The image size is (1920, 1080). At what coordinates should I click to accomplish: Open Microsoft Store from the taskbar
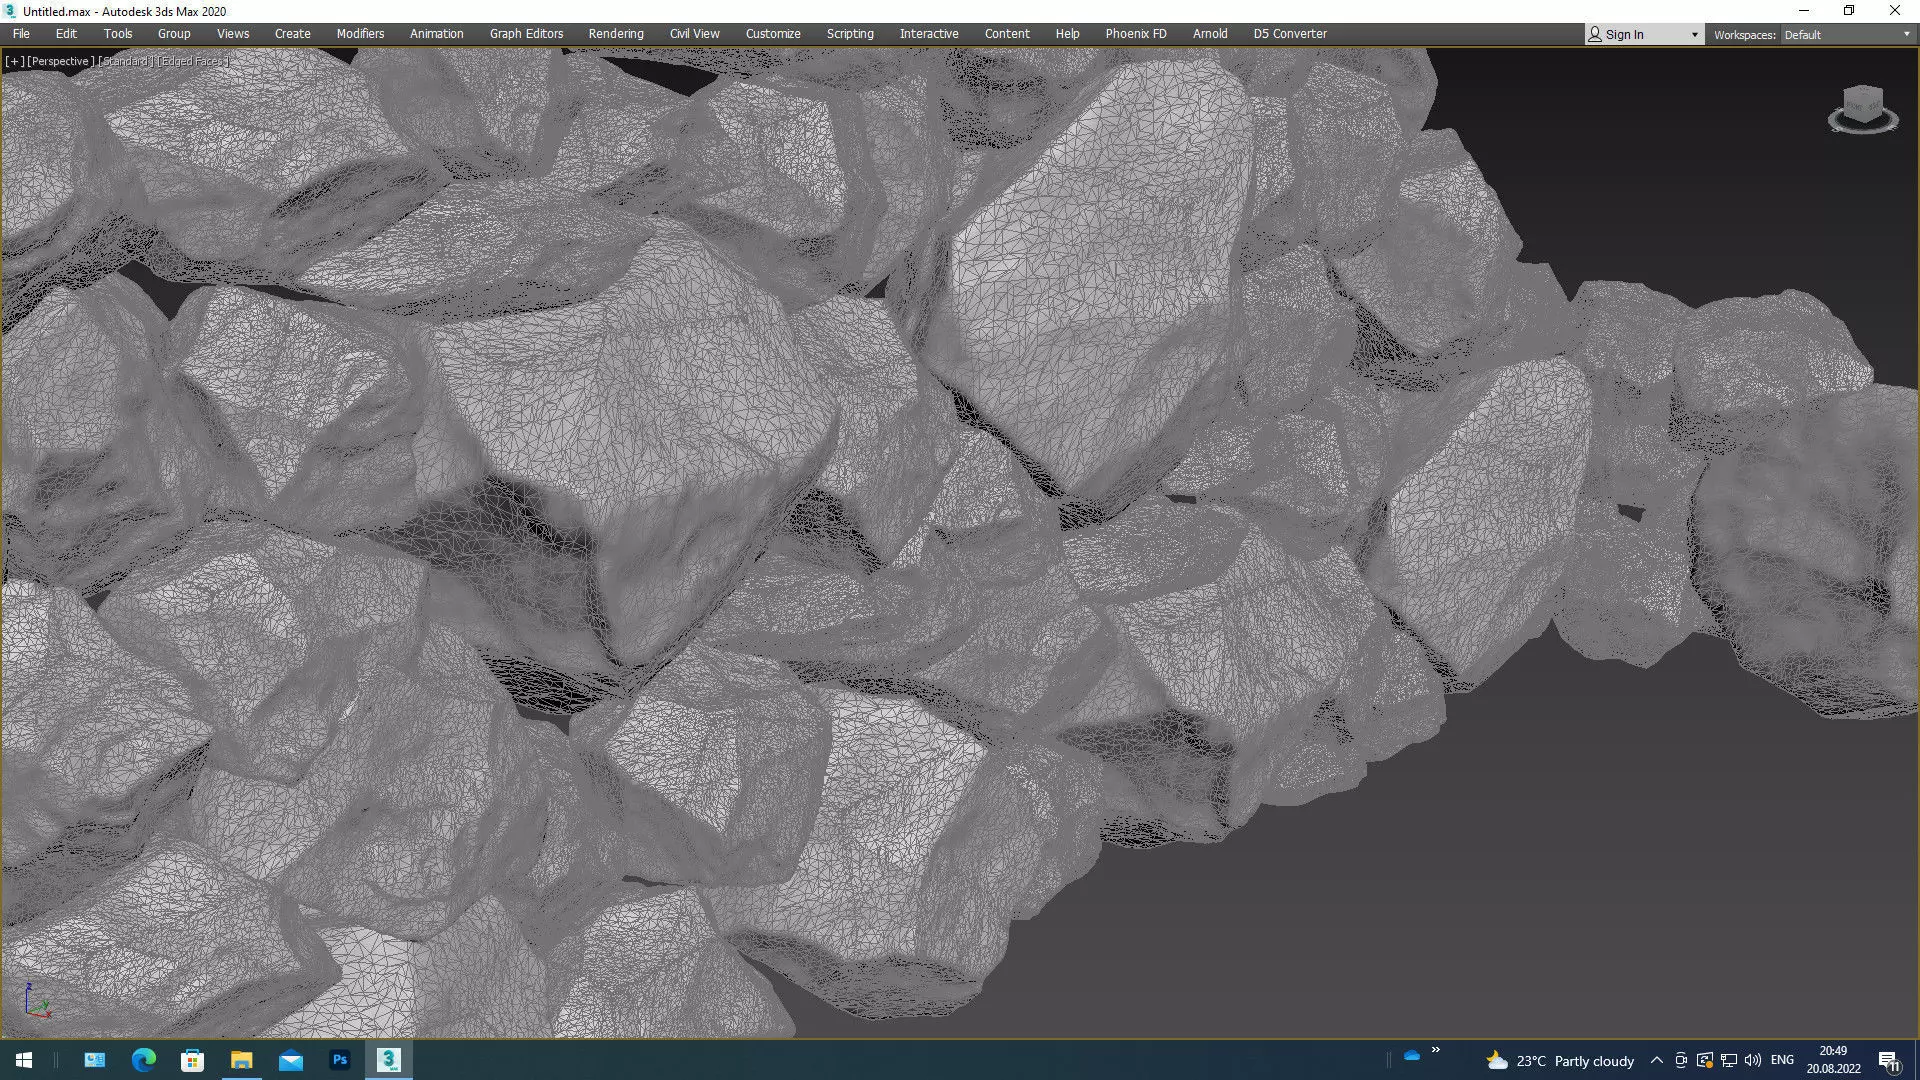tap(193, 1060)
